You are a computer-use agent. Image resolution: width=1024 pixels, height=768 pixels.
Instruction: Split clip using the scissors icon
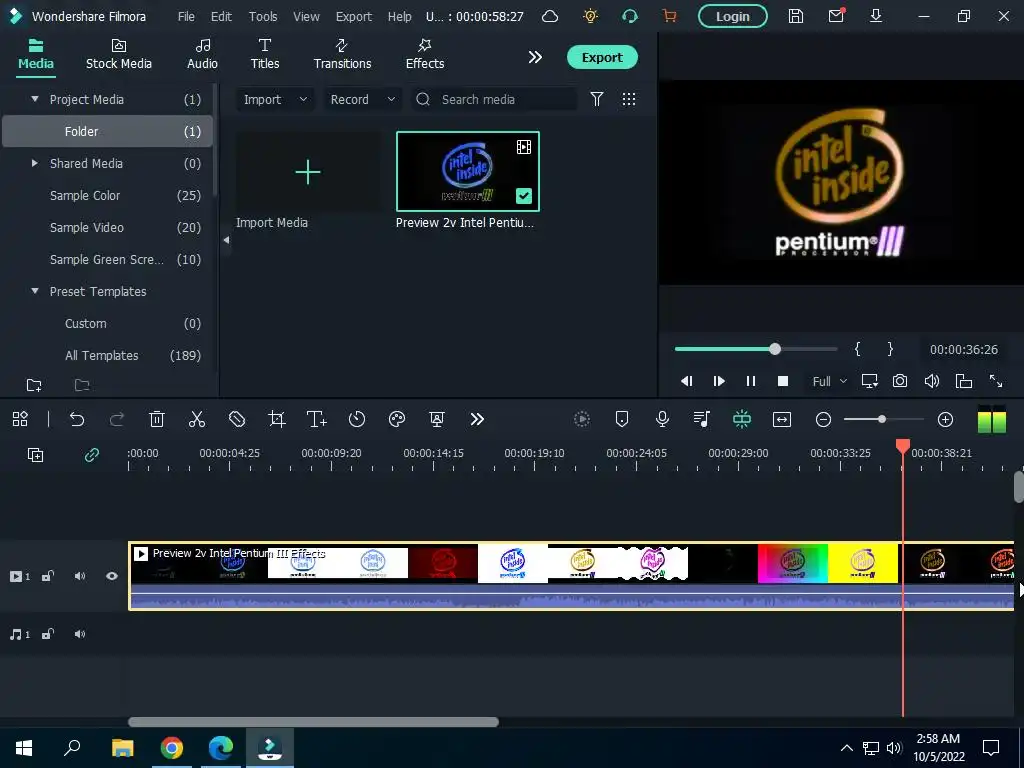pos(197,419)
